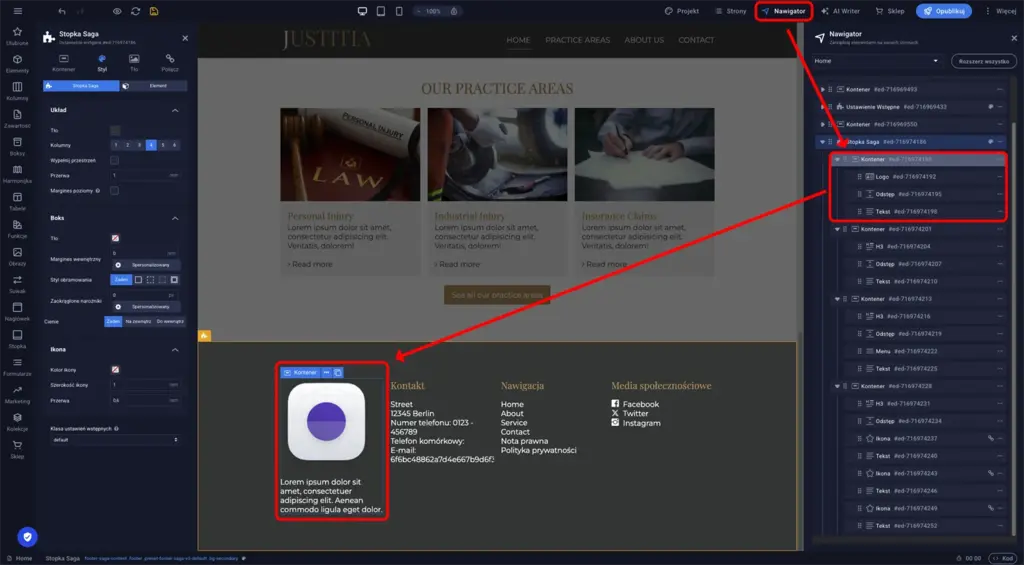Toggle the Margines poziomy checkbox
This screenshot has height=565, width=1024.
[114, 191]
